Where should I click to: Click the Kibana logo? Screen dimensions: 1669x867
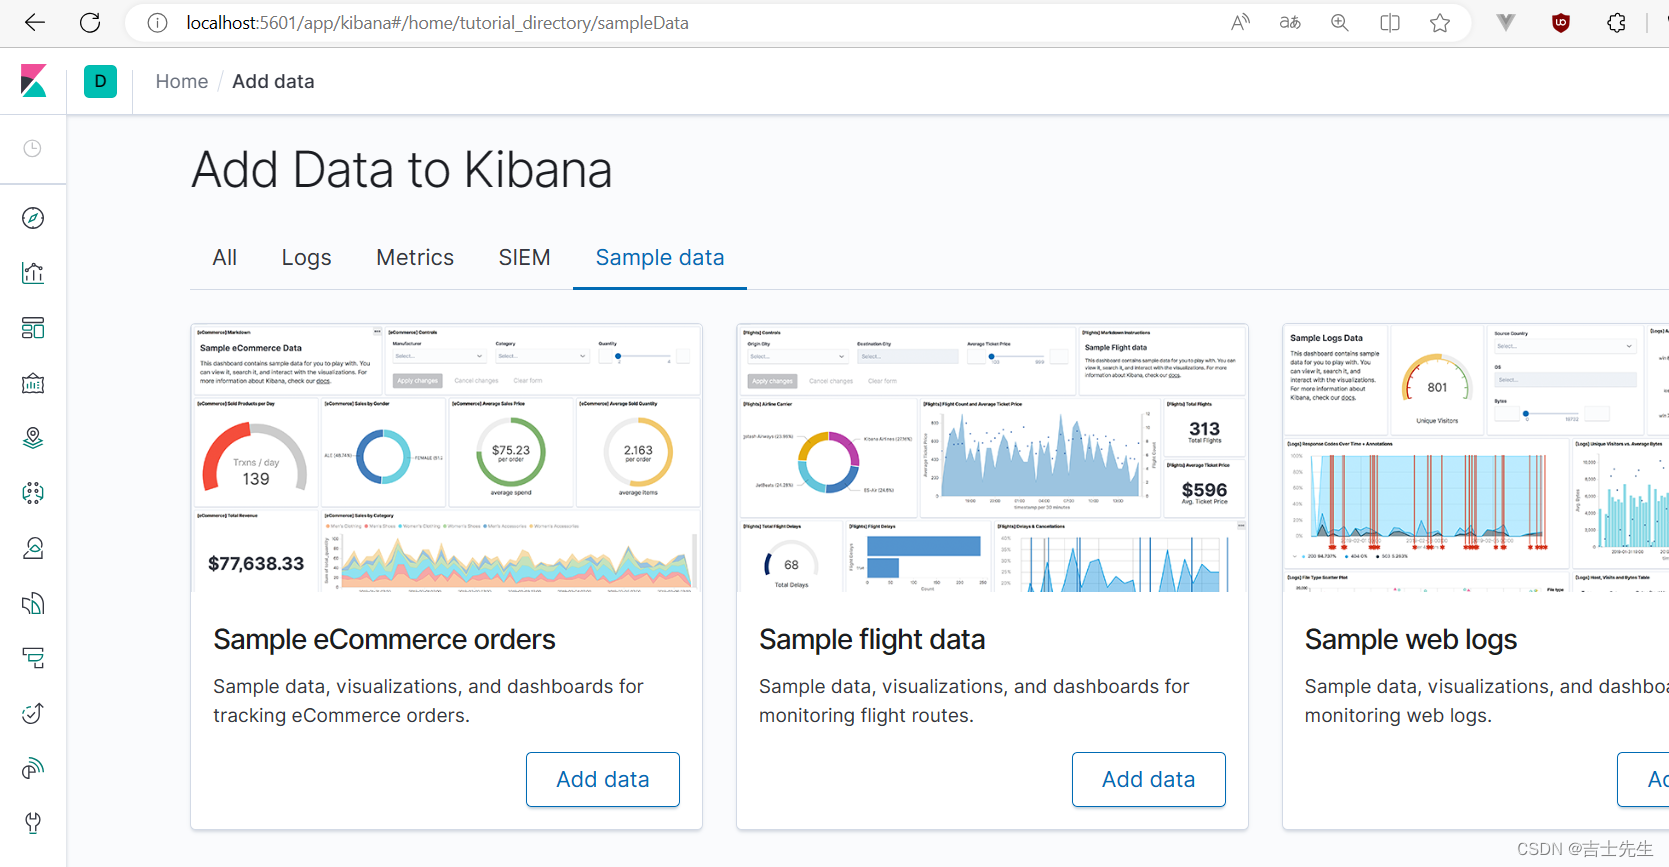click(x=33, y=81)
